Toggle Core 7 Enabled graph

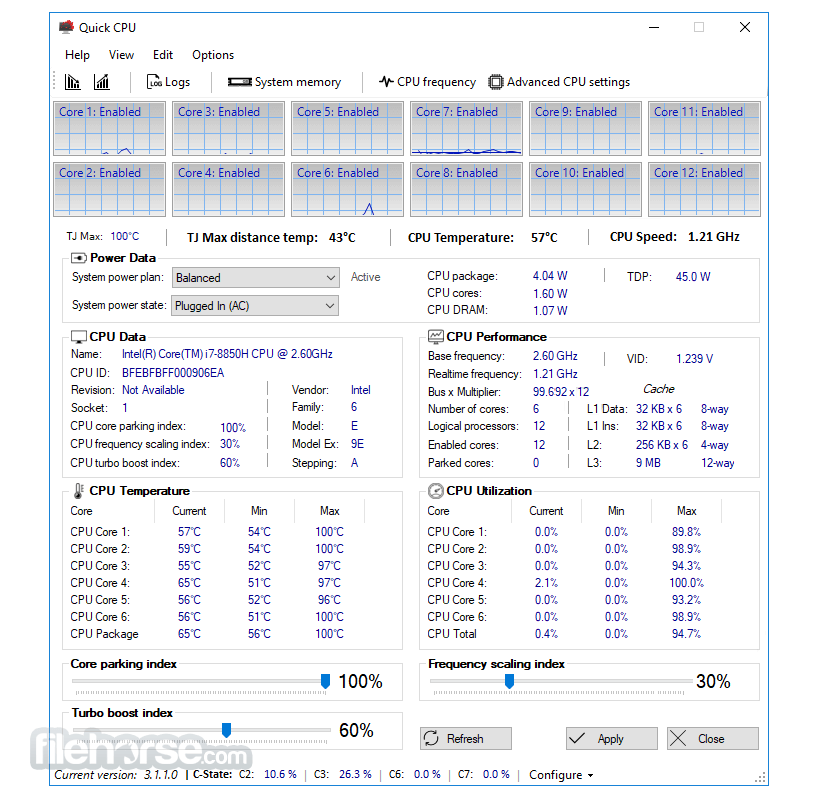tap(466, 129)
